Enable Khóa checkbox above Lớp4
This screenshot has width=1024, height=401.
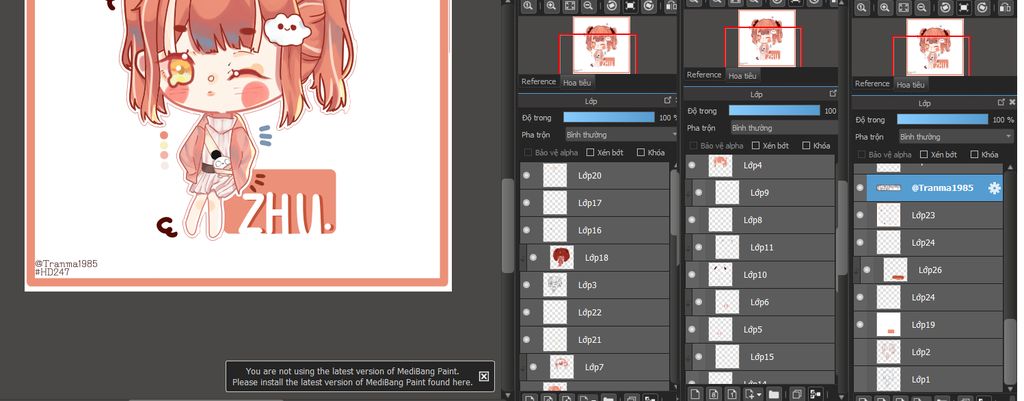(806, 146)
